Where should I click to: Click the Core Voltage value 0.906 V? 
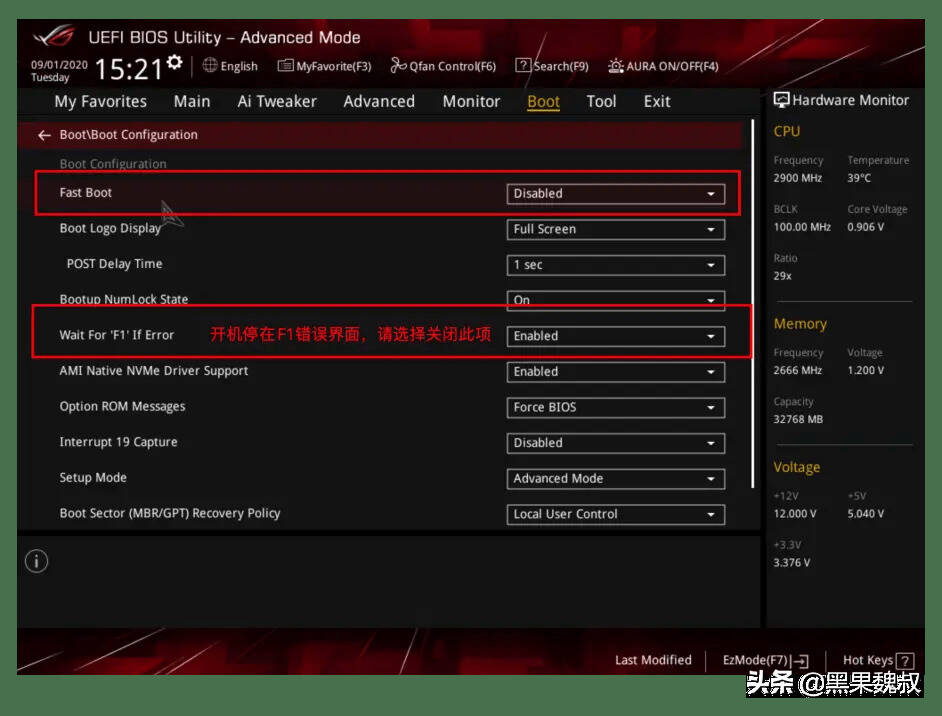tap(866, 227)
